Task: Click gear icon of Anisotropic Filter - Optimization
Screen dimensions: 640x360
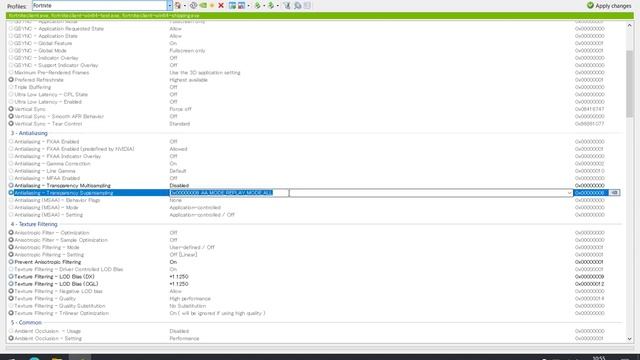Action: [11, 232]
